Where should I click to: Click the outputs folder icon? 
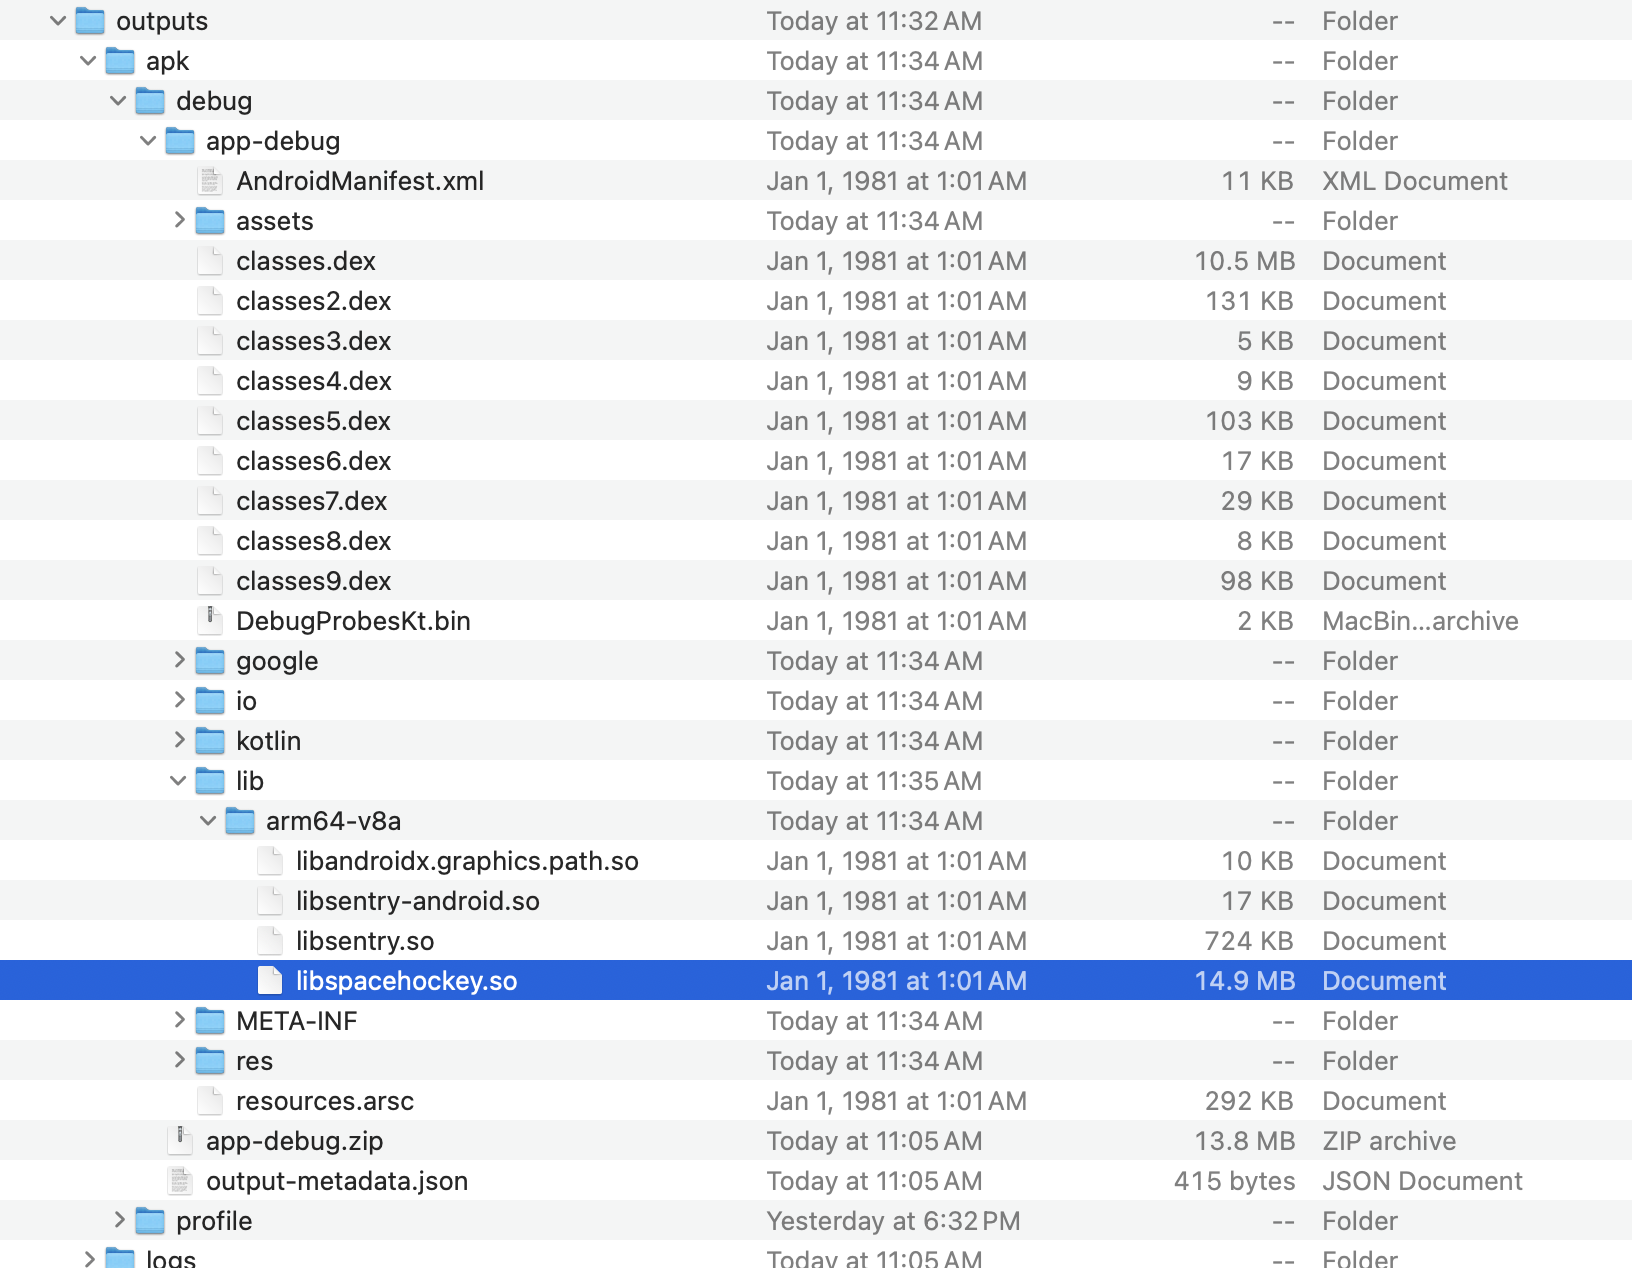90,21
